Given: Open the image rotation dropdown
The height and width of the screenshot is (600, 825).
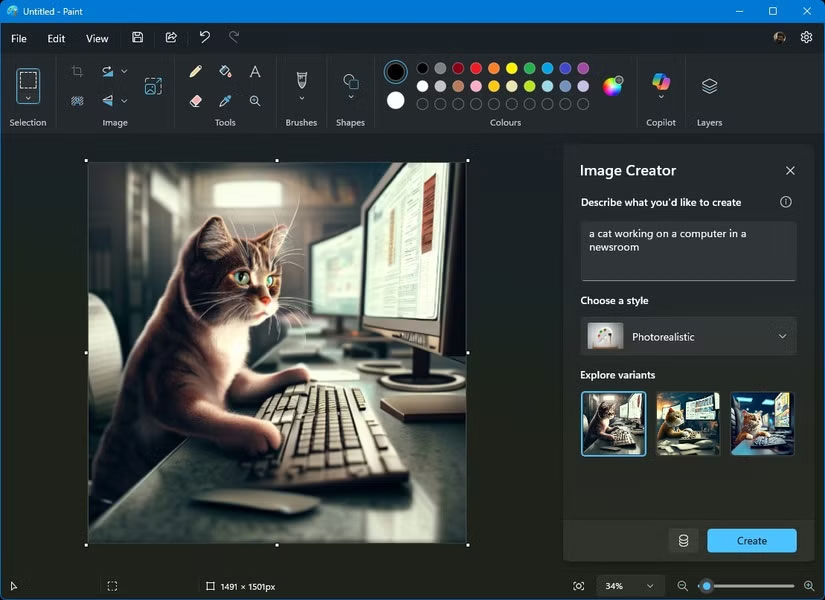Looking at the screenshot, I should [x=124, y=71].
